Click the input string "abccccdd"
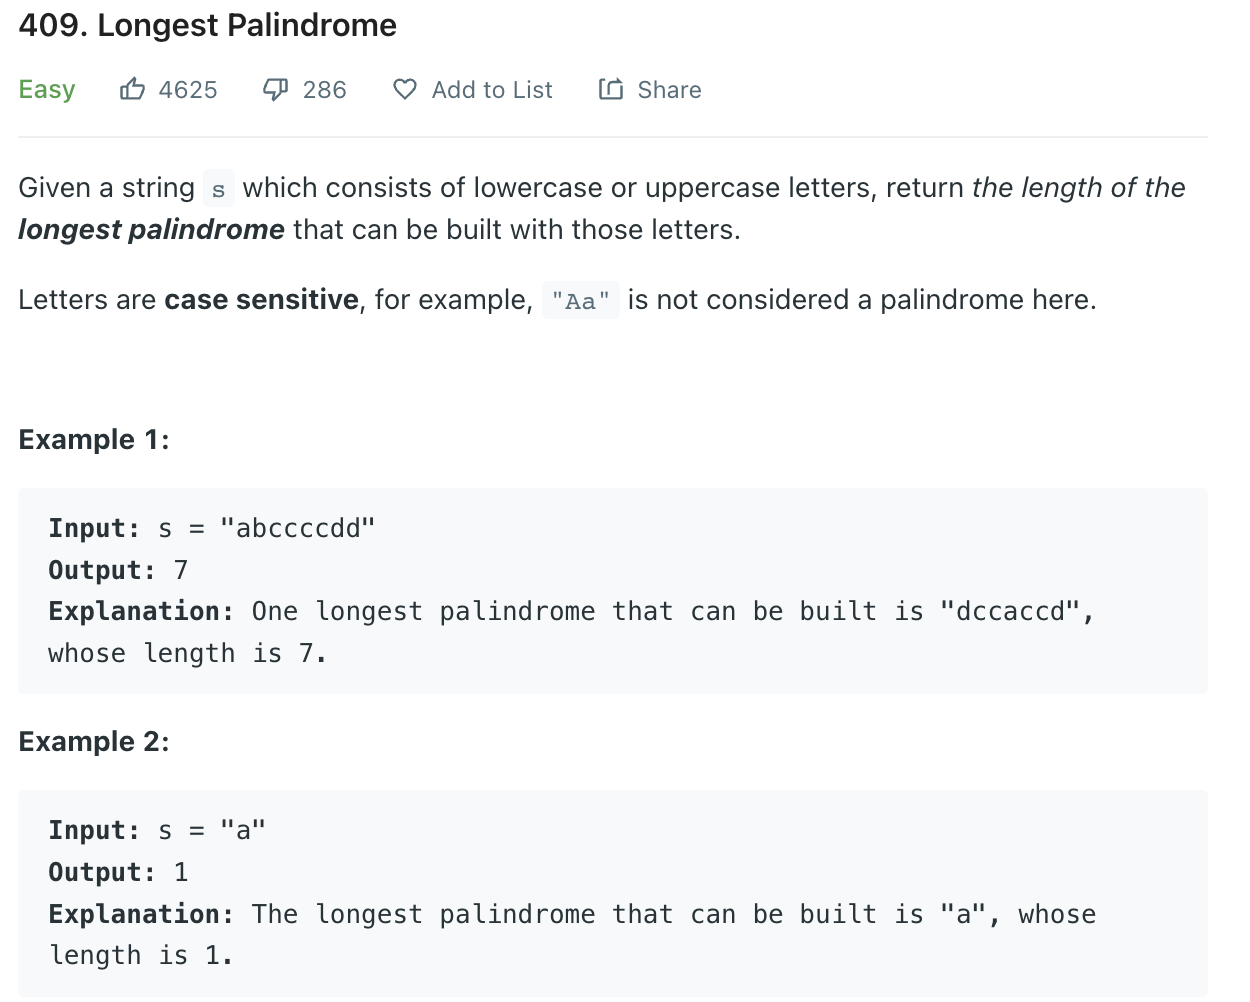The image size is (1250, 1002). [298, 528]
